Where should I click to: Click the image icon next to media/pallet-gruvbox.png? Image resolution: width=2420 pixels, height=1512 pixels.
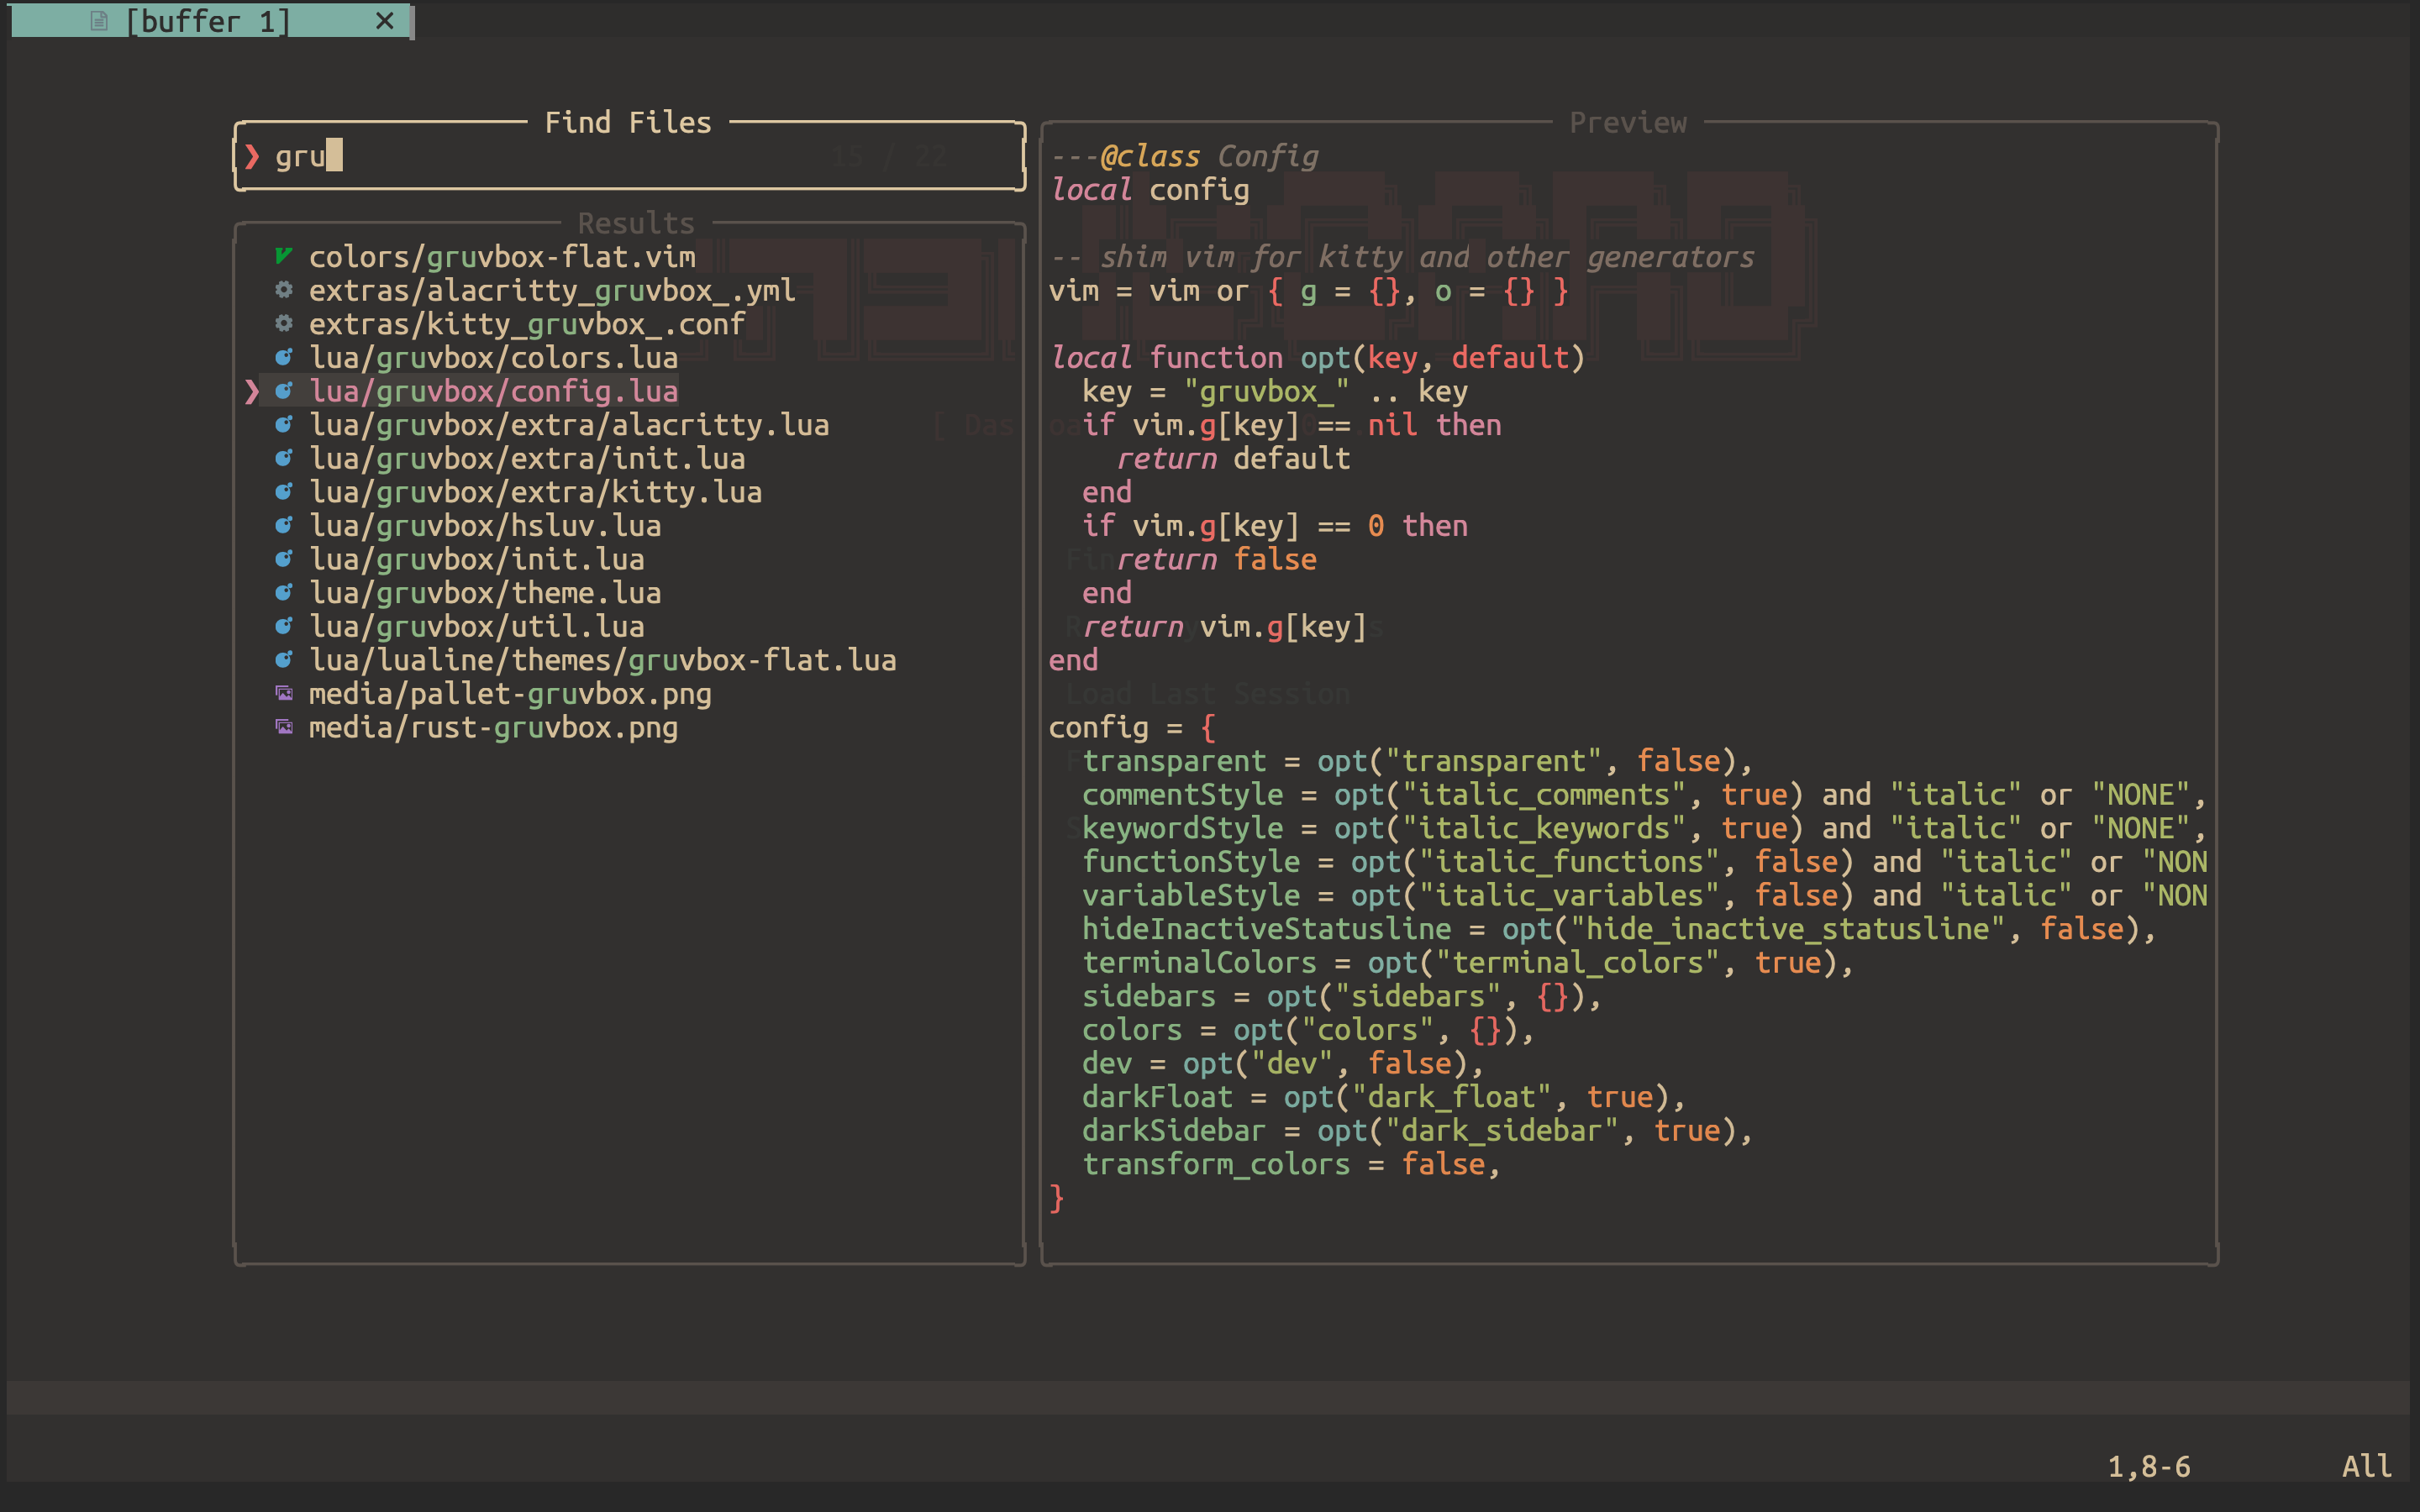click(x=284, y=693)
